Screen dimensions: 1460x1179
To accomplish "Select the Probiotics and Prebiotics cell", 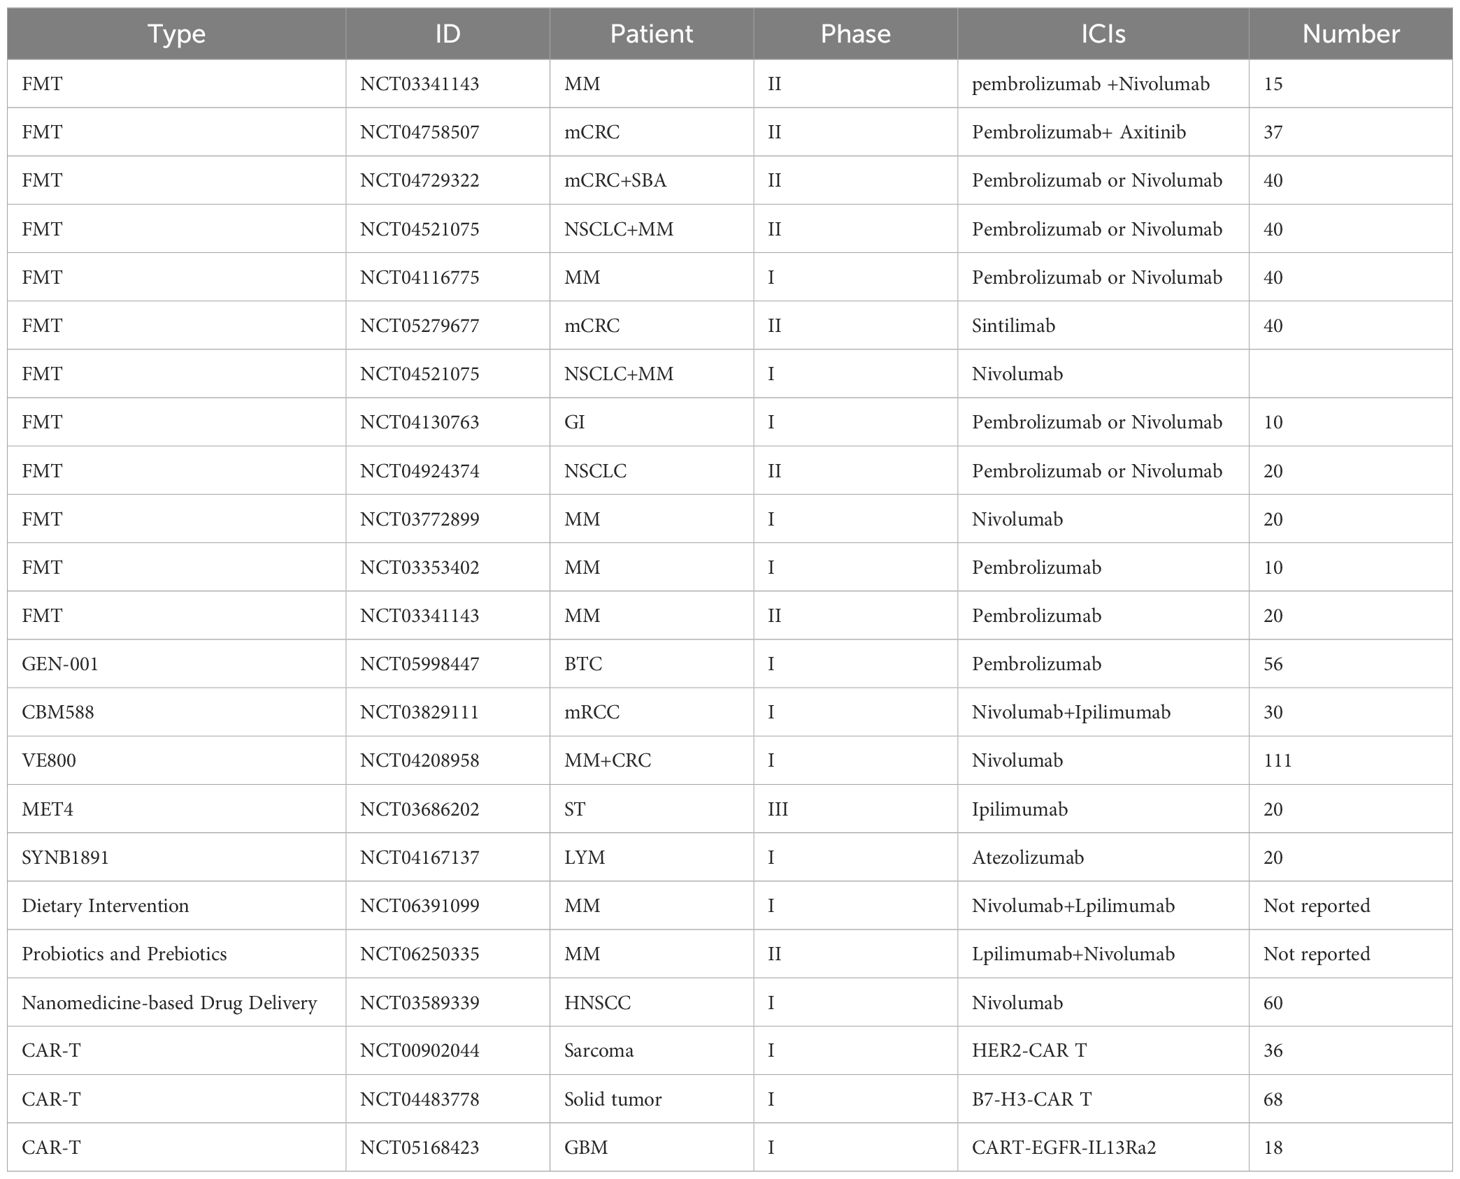I will (x=124, y=954).
